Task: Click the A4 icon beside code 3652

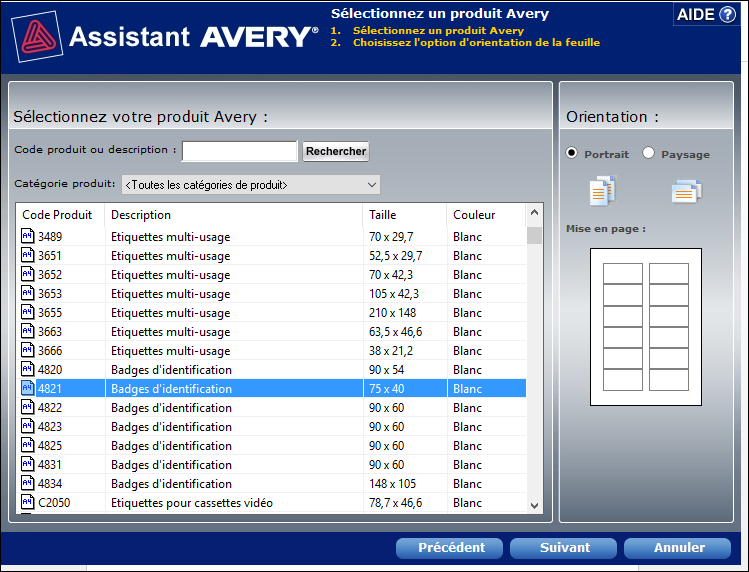Action: (x=28, y=274)
